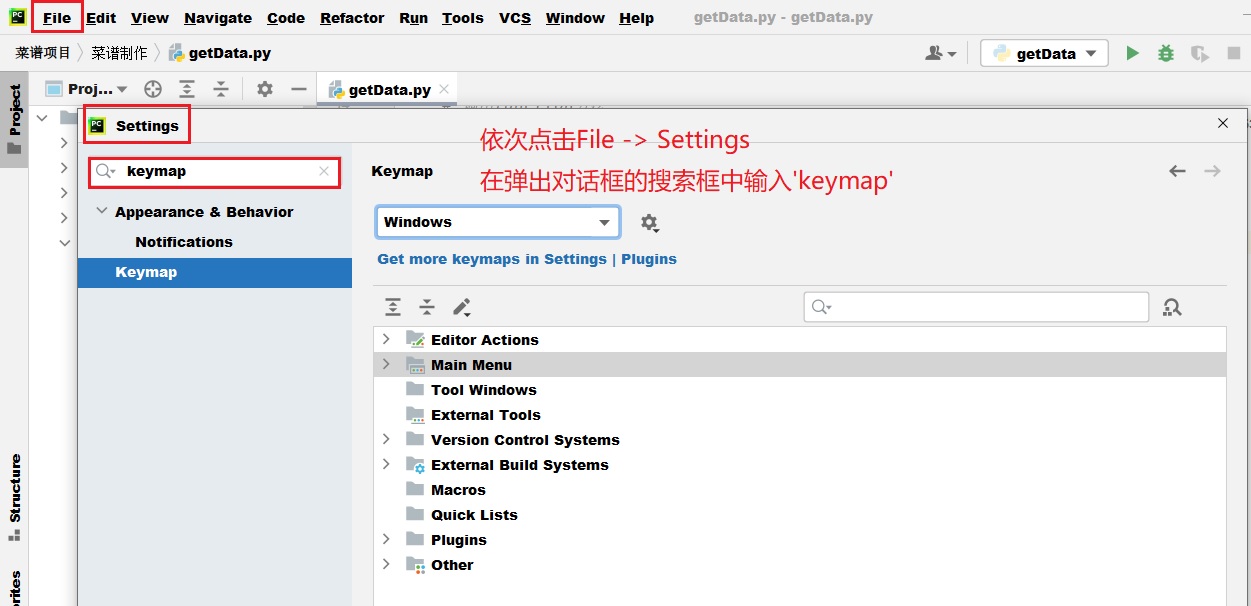Collapse Appearance & Behavior section
The height and width of the screenshot is (606, 1251).
pos(101,212)
